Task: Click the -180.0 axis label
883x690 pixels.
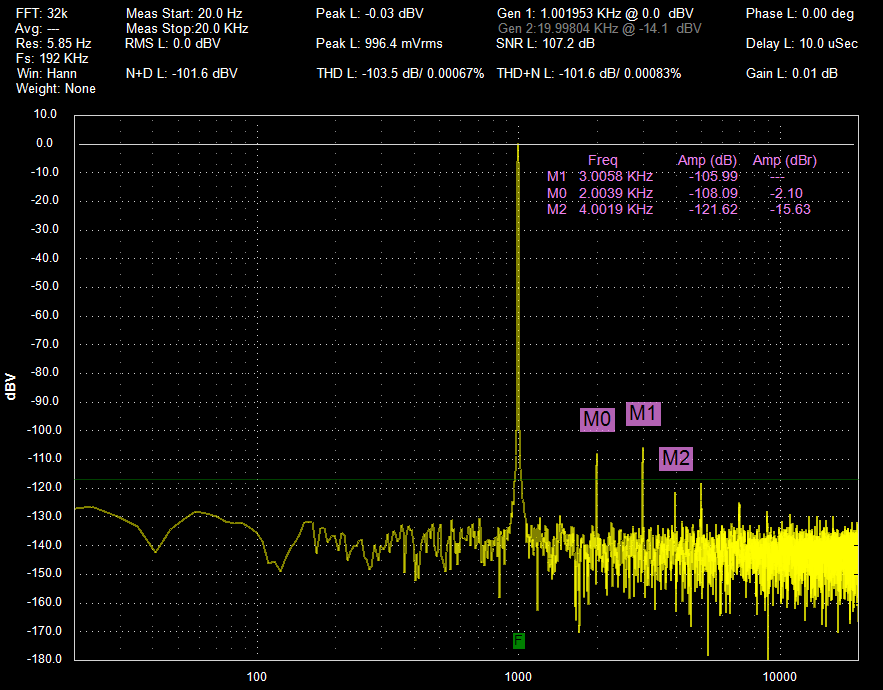Action: coord(44,658)
